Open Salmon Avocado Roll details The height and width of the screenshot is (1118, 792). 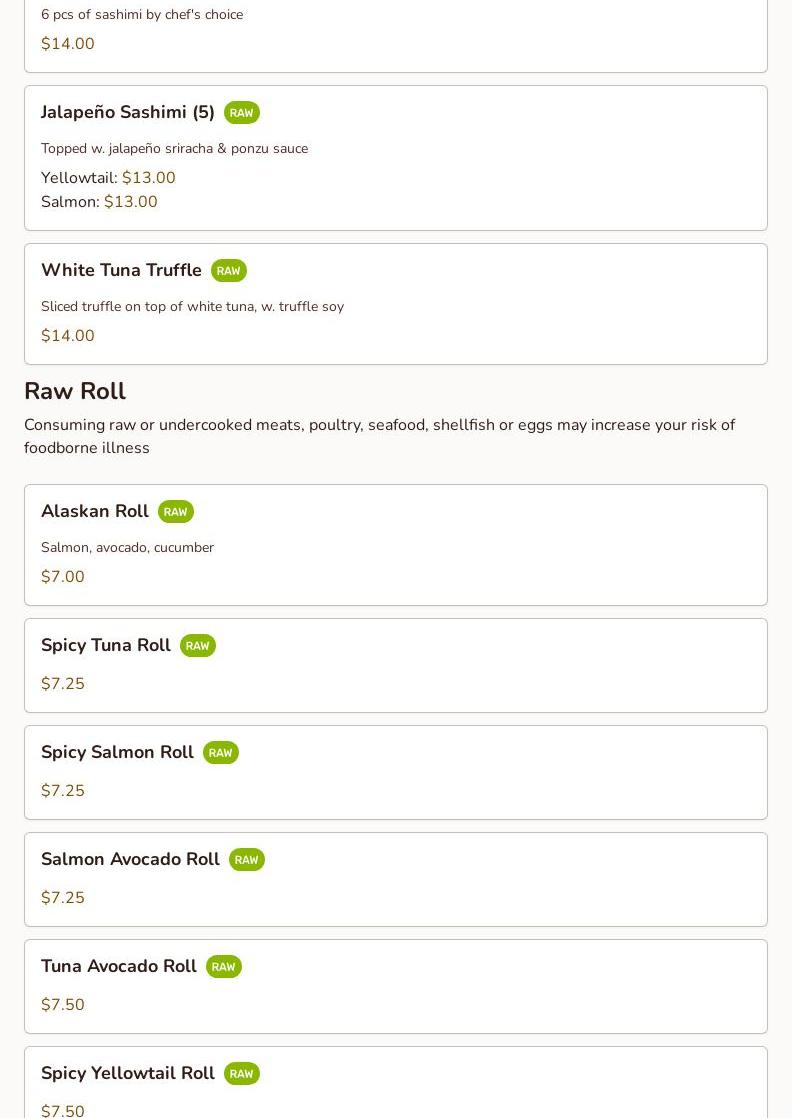(x=130, y=859)
